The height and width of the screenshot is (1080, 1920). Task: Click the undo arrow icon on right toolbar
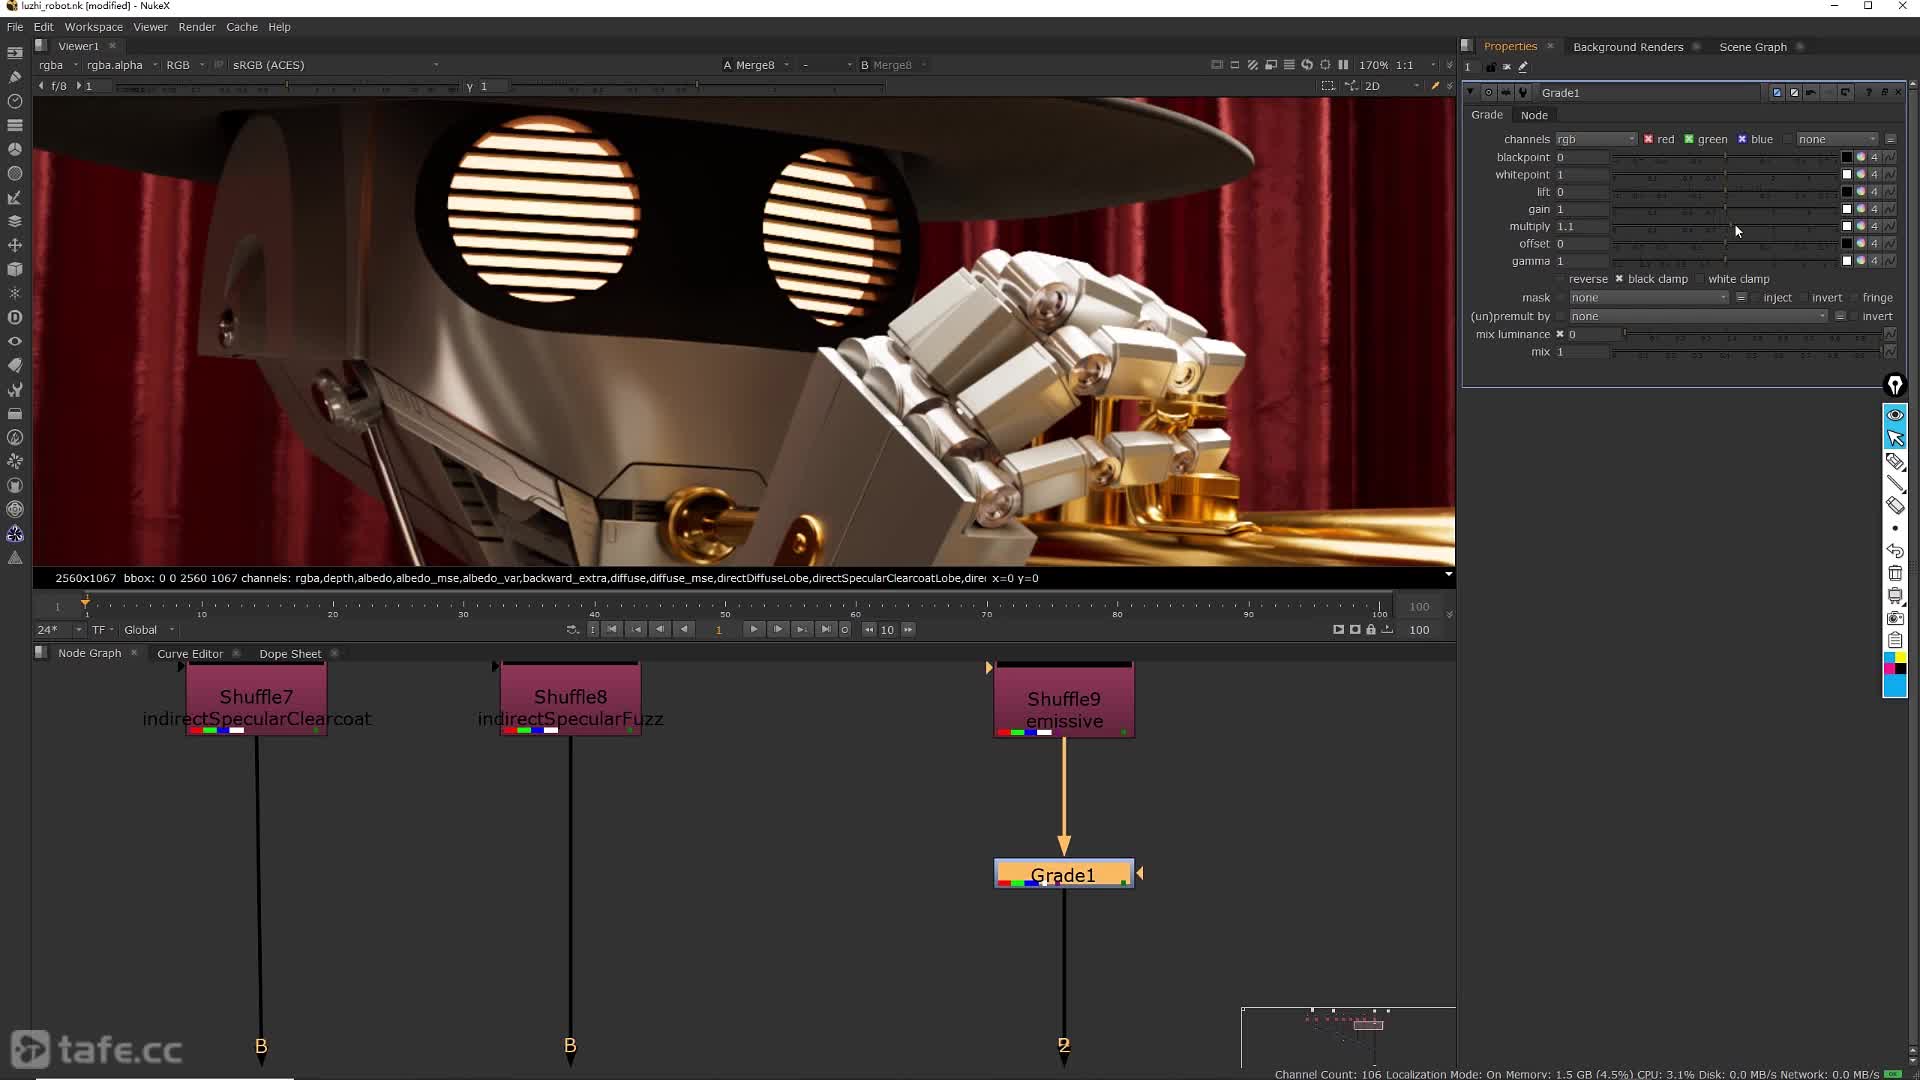[x=1895, y=551]
